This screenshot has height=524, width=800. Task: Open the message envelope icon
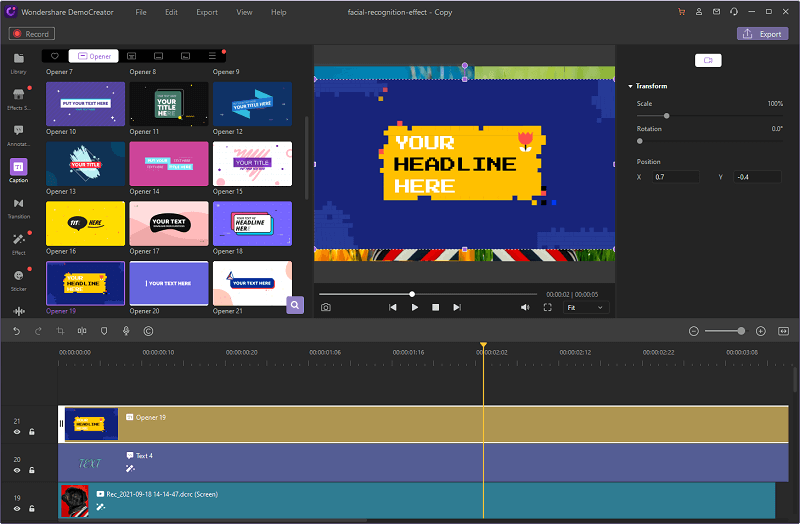click(x=716, y=12)
